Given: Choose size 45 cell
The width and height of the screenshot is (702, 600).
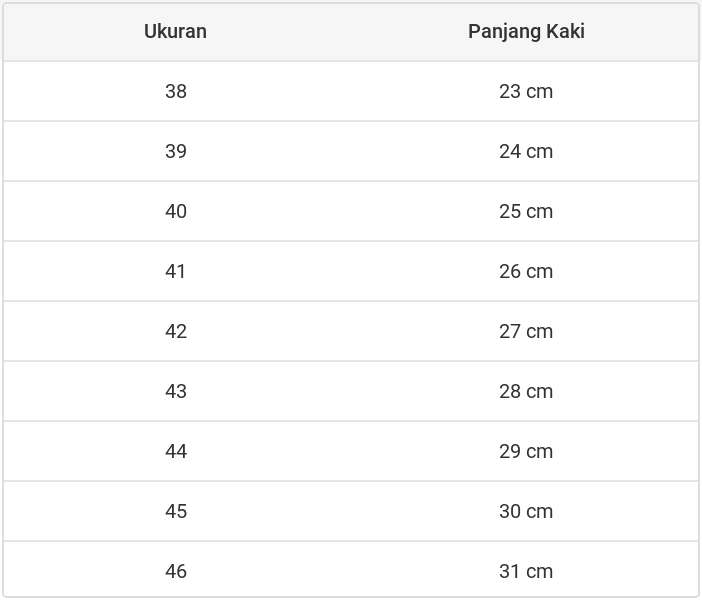Looking at the screenshot, I should coord(176,511).
